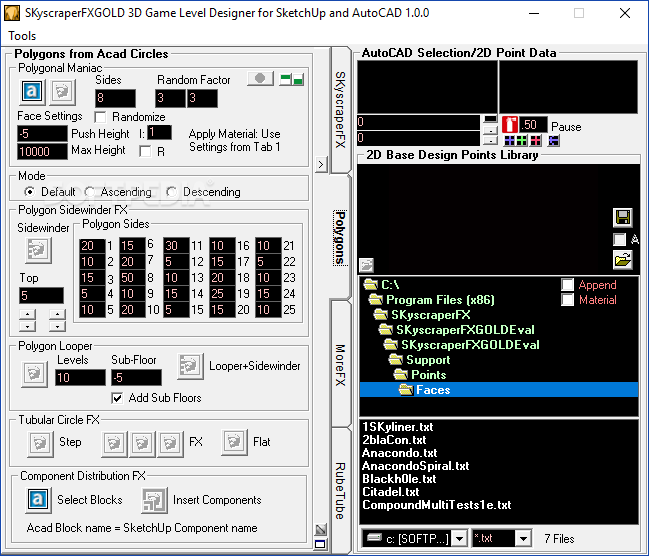The image size is (649, 556).
Task: Tick the checkbox beside the A symbol
Action: (619, 239)
